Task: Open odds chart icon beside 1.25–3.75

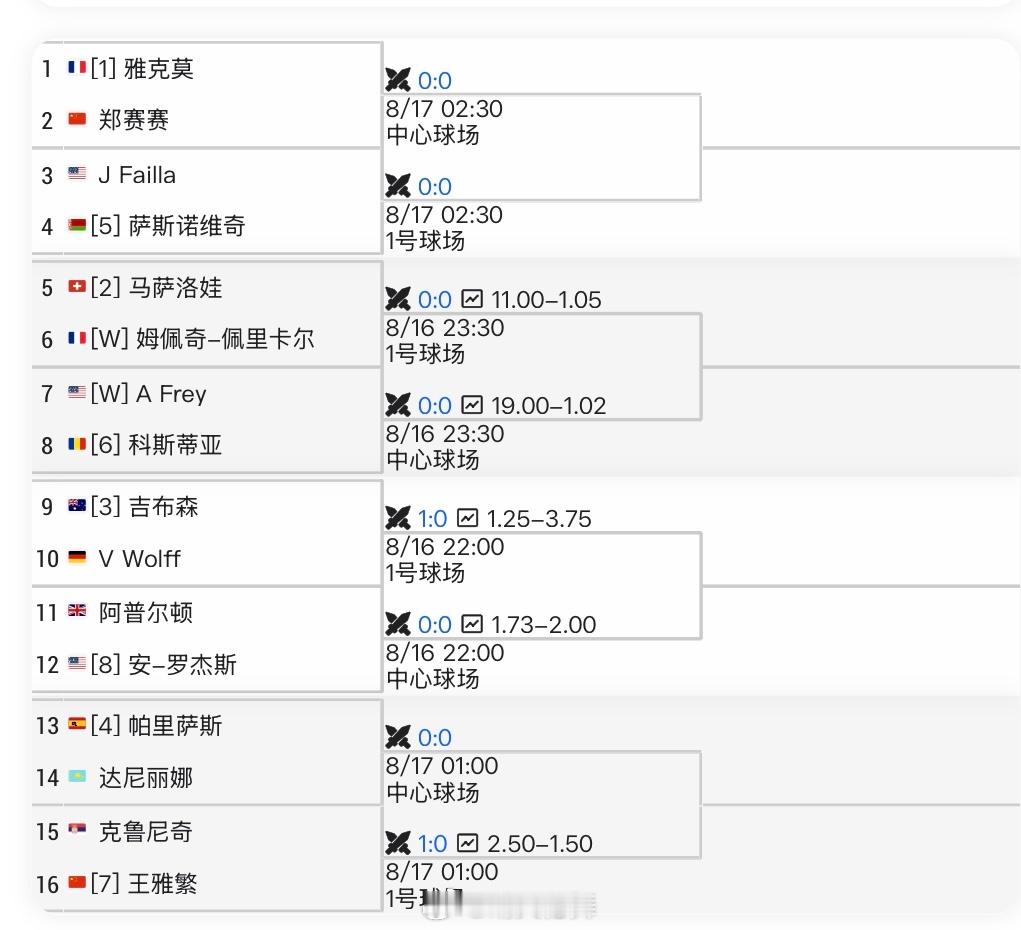Action: (468, 518)
